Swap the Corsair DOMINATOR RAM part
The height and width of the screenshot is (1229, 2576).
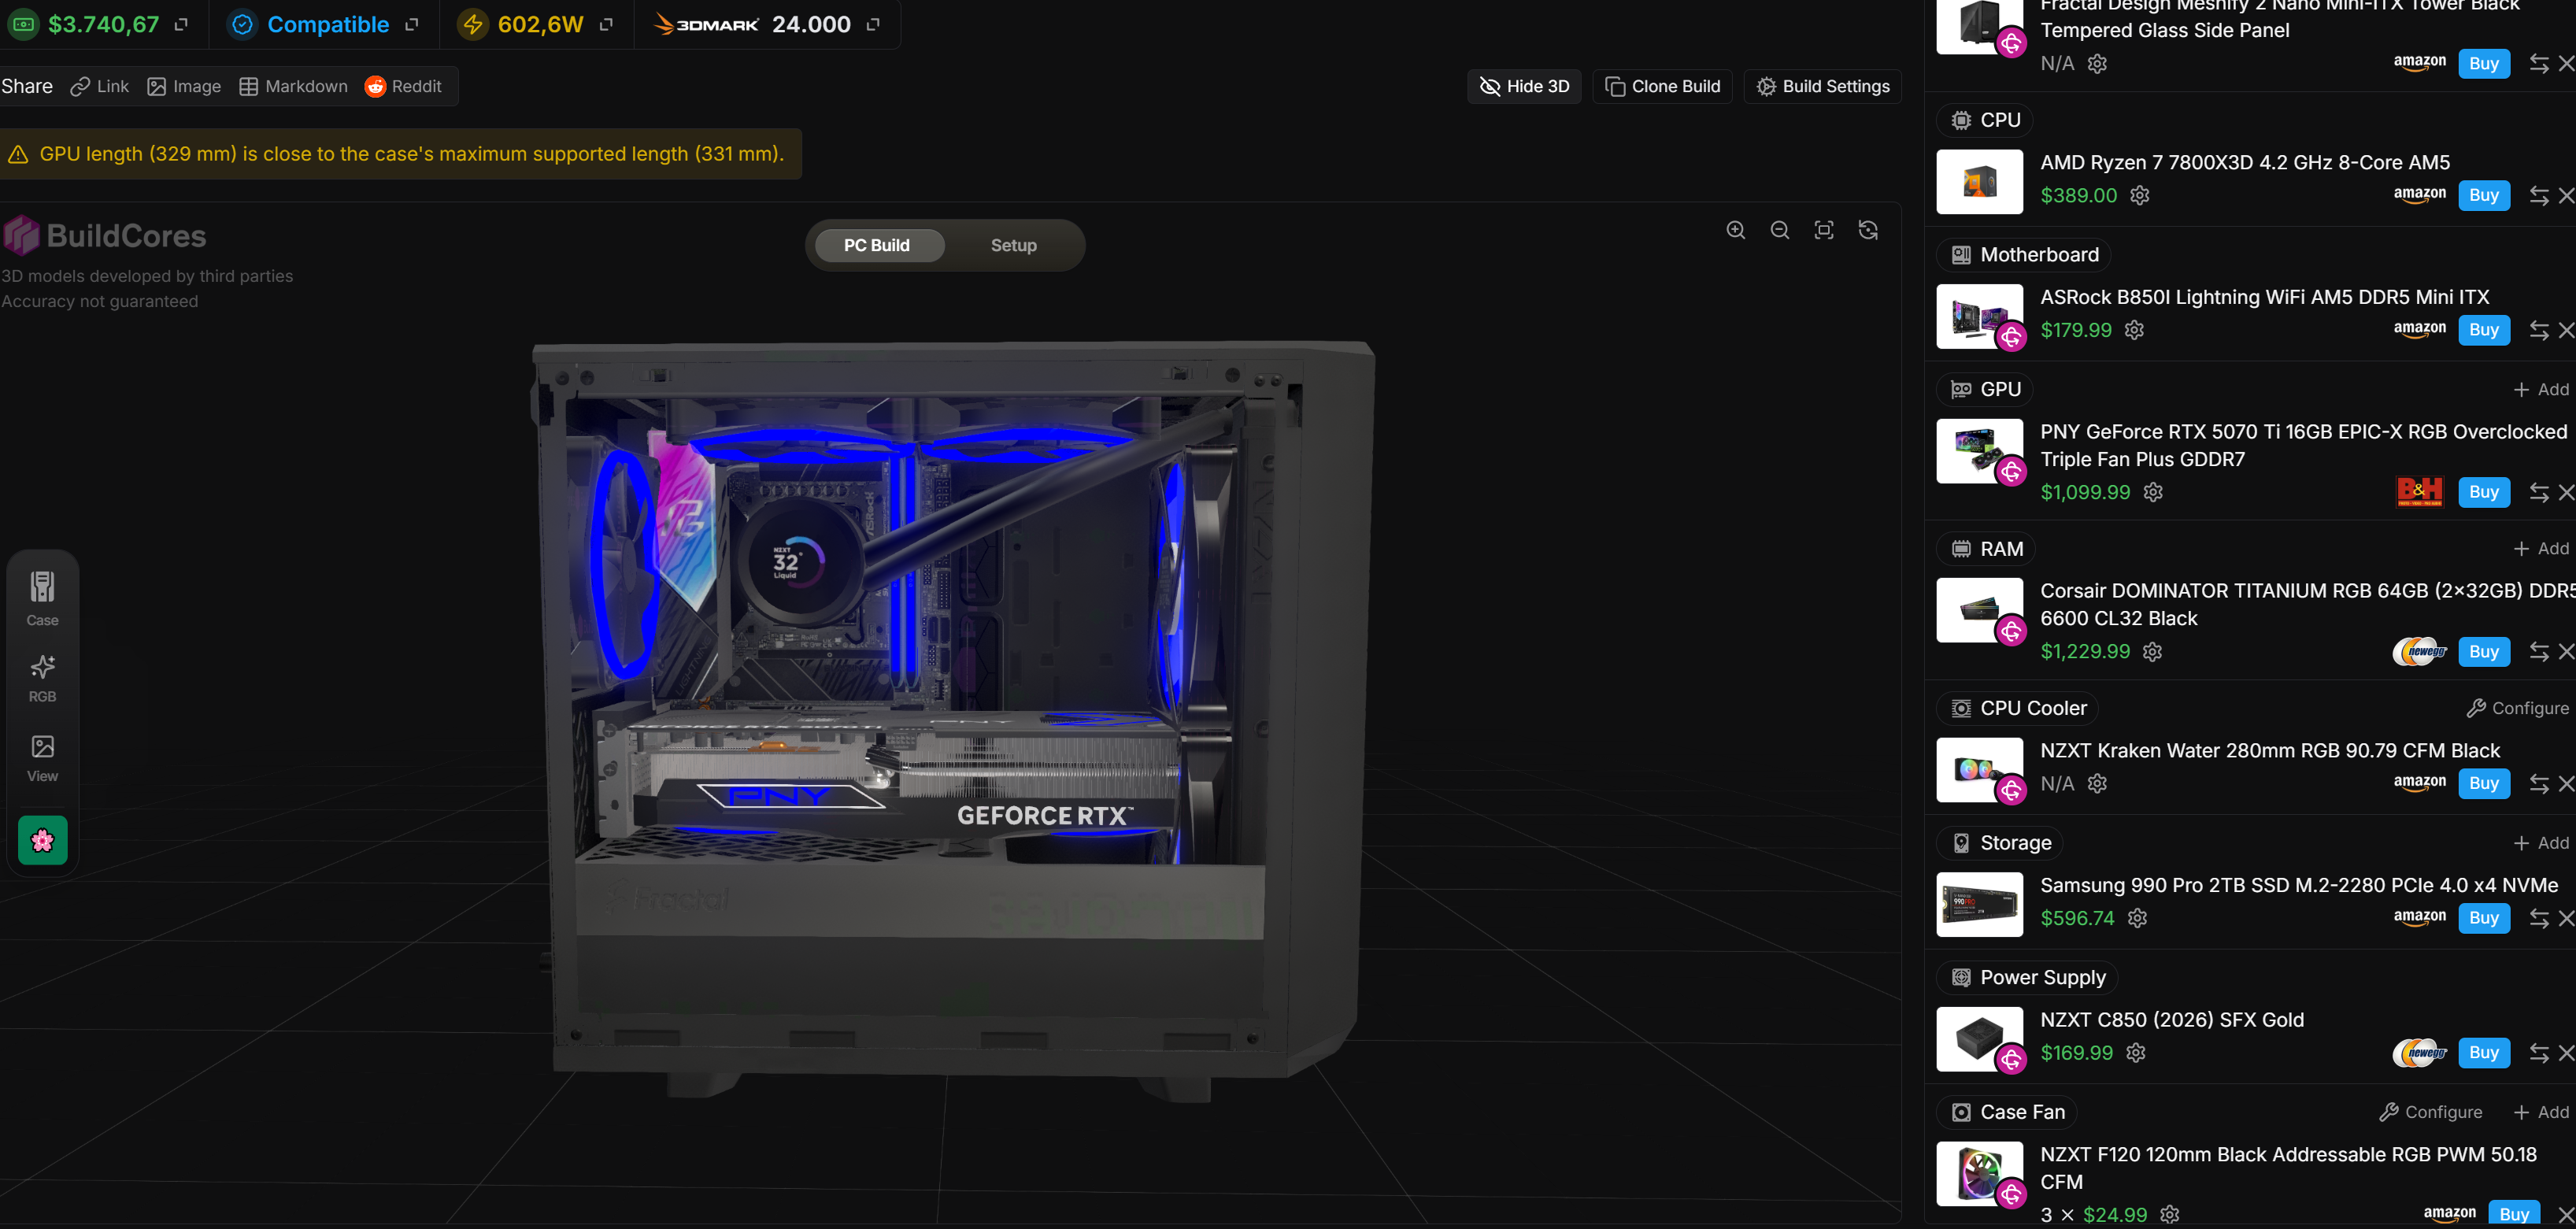(x=2538, y=652)
